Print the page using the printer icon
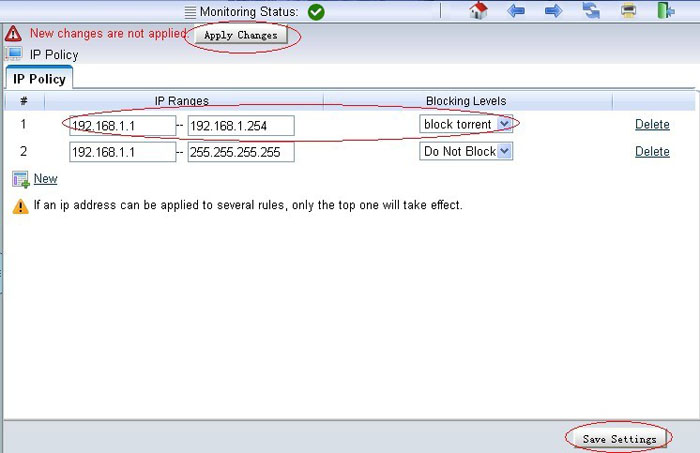This screenshot has height=453, width=700. pos(629,11)
